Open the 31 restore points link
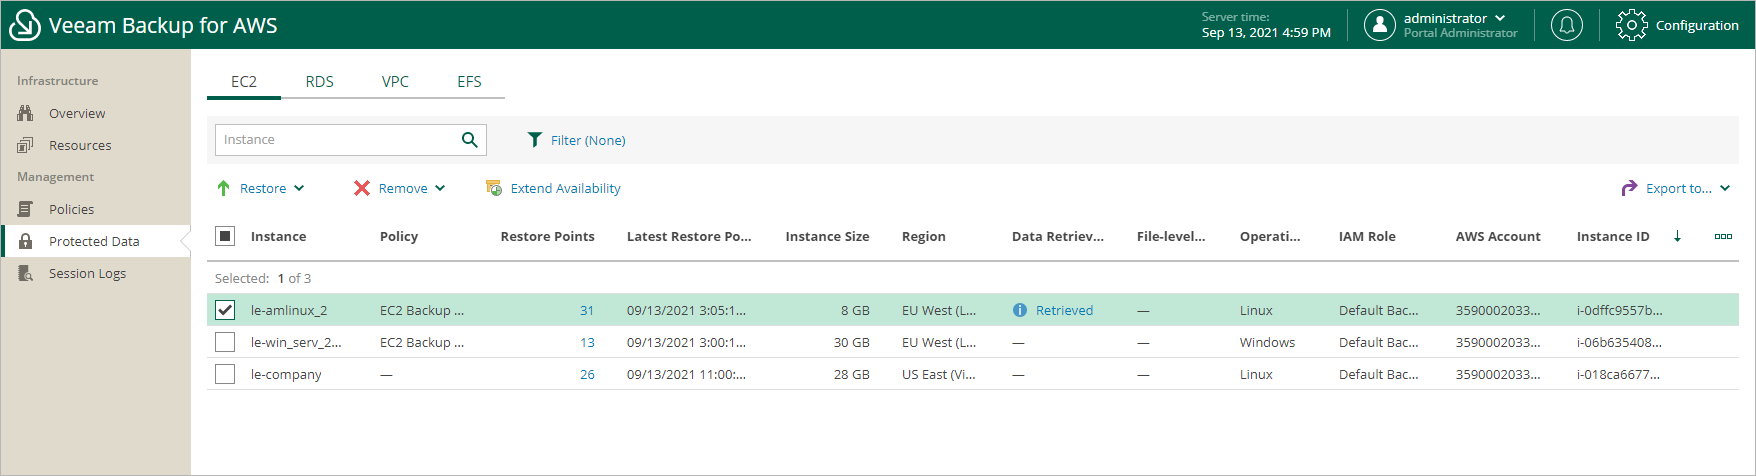This screenshot has height=476, width=1756. click(x=587, y=310)
